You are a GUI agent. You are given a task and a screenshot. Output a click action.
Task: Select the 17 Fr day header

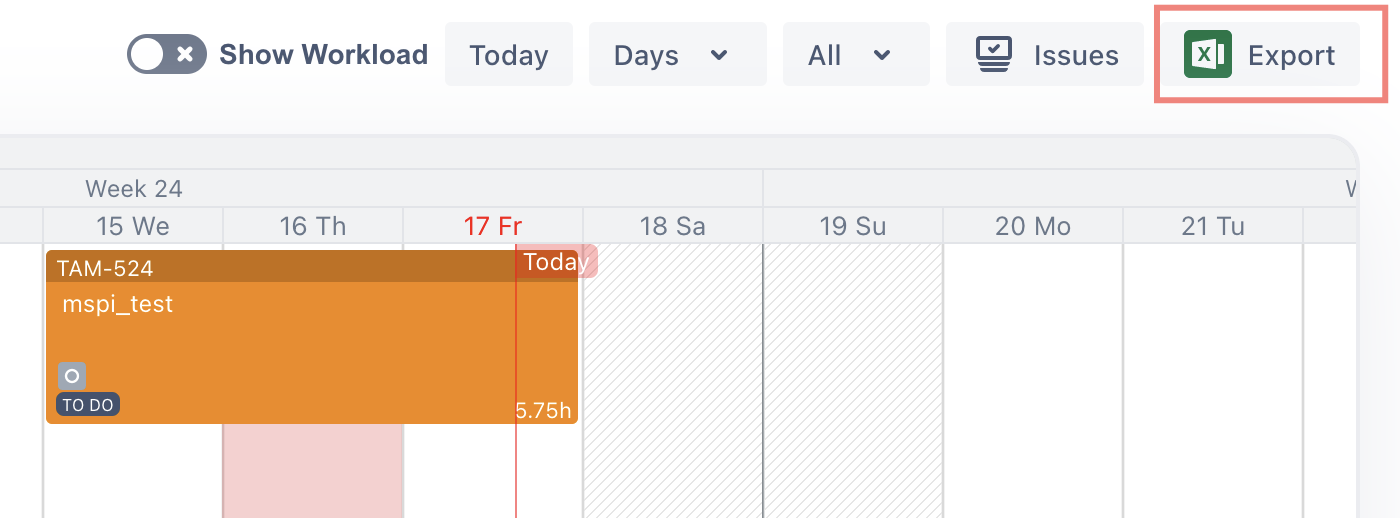click(x=493, y=226)
